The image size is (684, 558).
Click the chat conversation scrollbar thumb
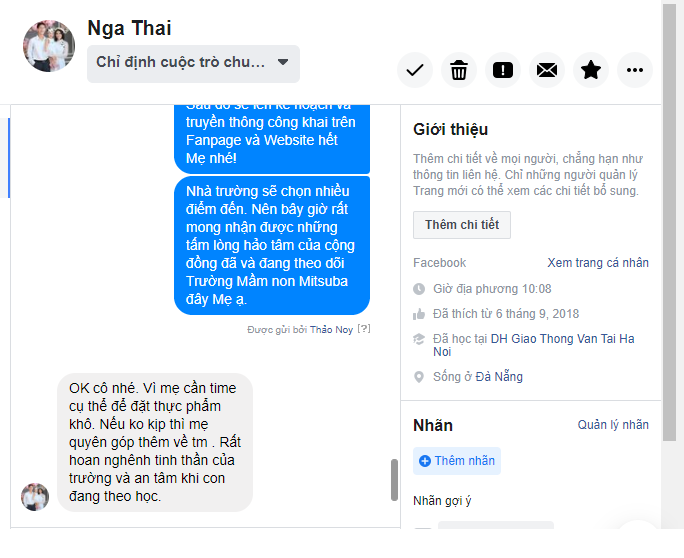[x=394, y=480]
